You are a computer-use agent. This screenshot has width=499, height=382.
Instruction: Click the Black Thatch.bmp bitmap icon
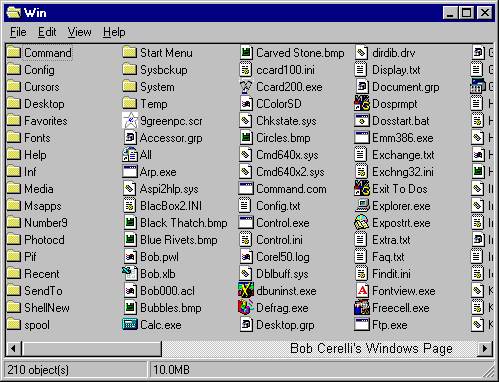tap(130, 222)
